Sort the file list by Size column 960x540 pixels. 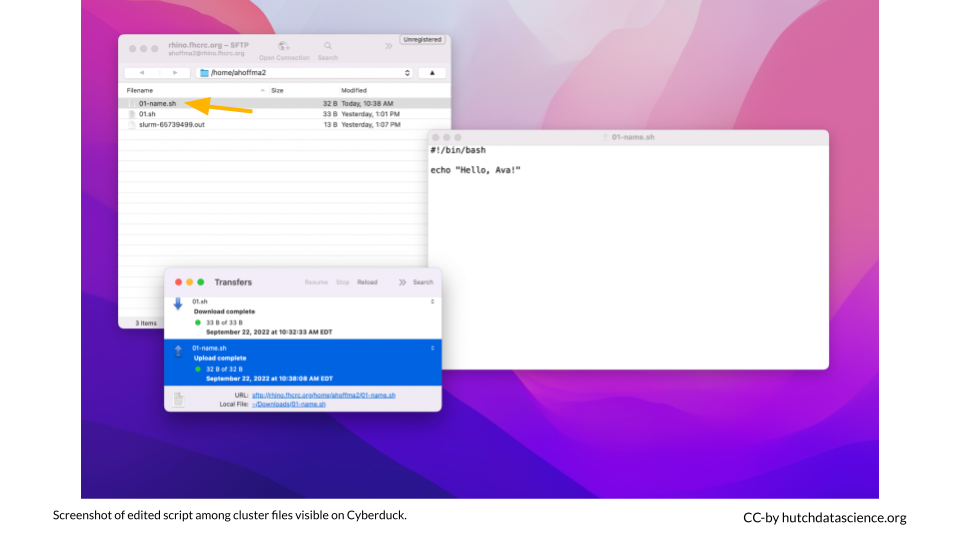277,91
